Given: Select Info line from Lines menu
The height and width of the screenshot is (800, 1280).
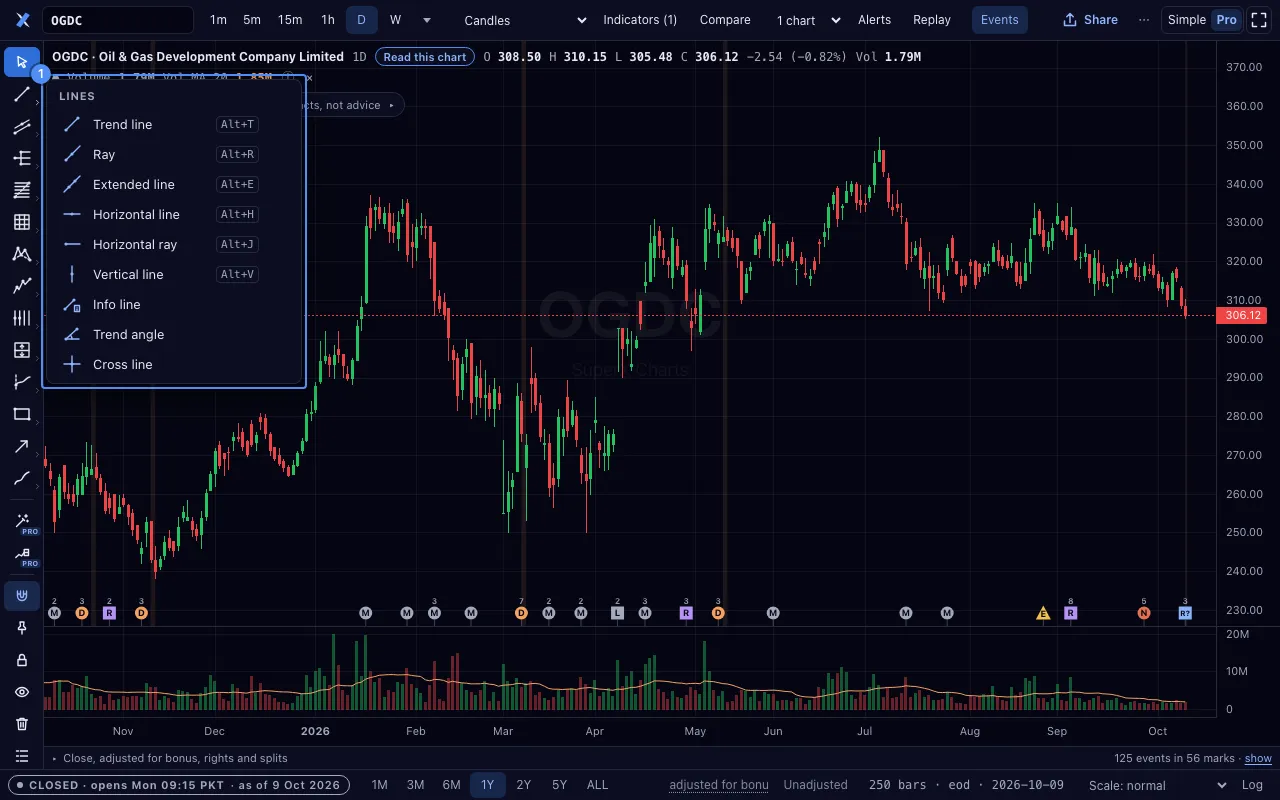Looking at the screenshot, I should click(x=174, y=304).
